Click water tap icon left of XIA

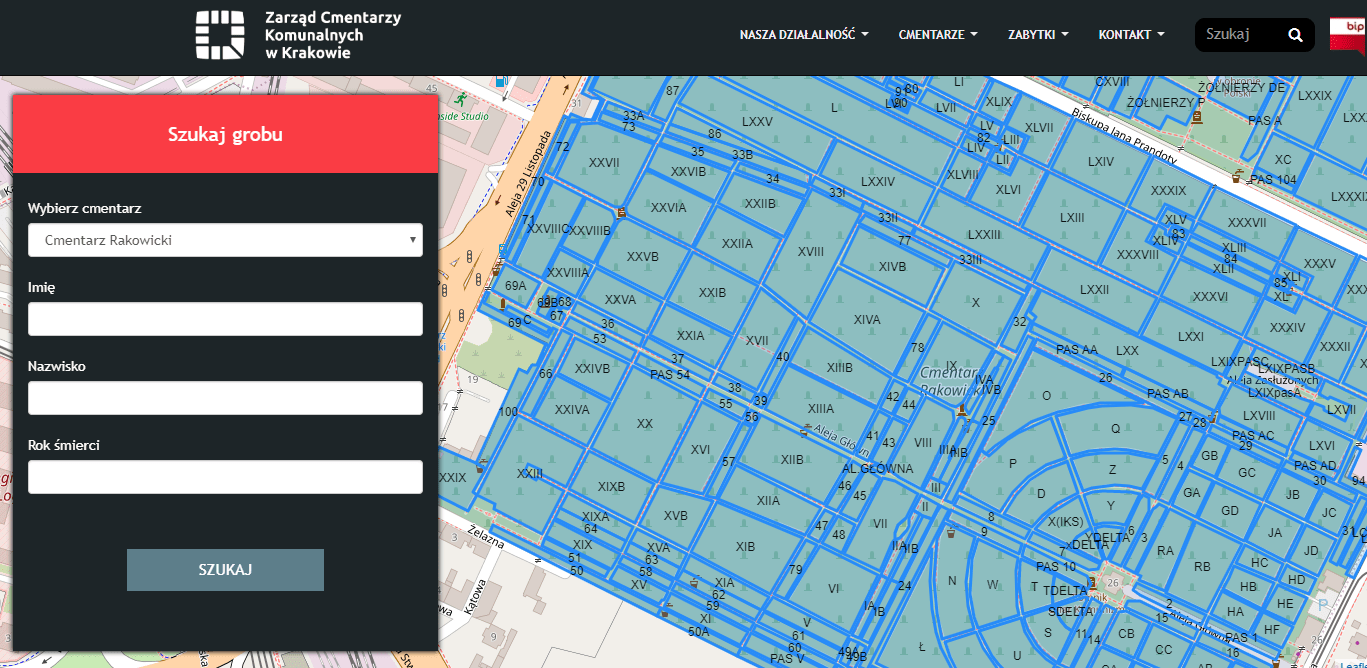point(695,580)
